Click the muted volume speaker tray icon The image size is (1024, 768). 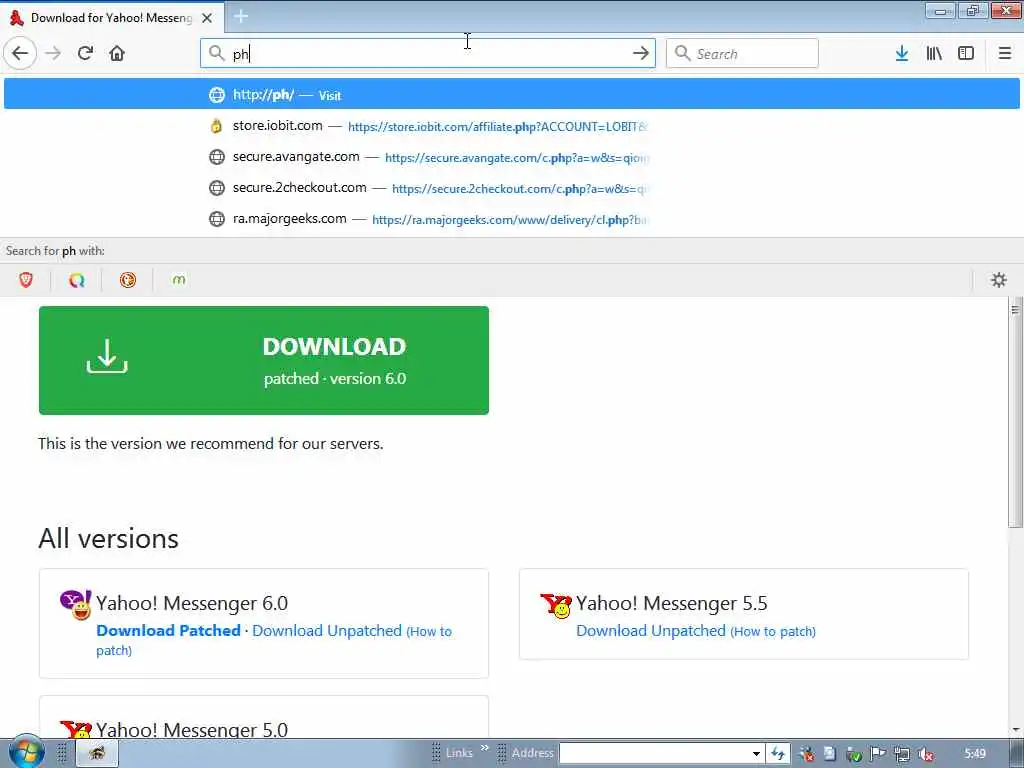[925, 754]
